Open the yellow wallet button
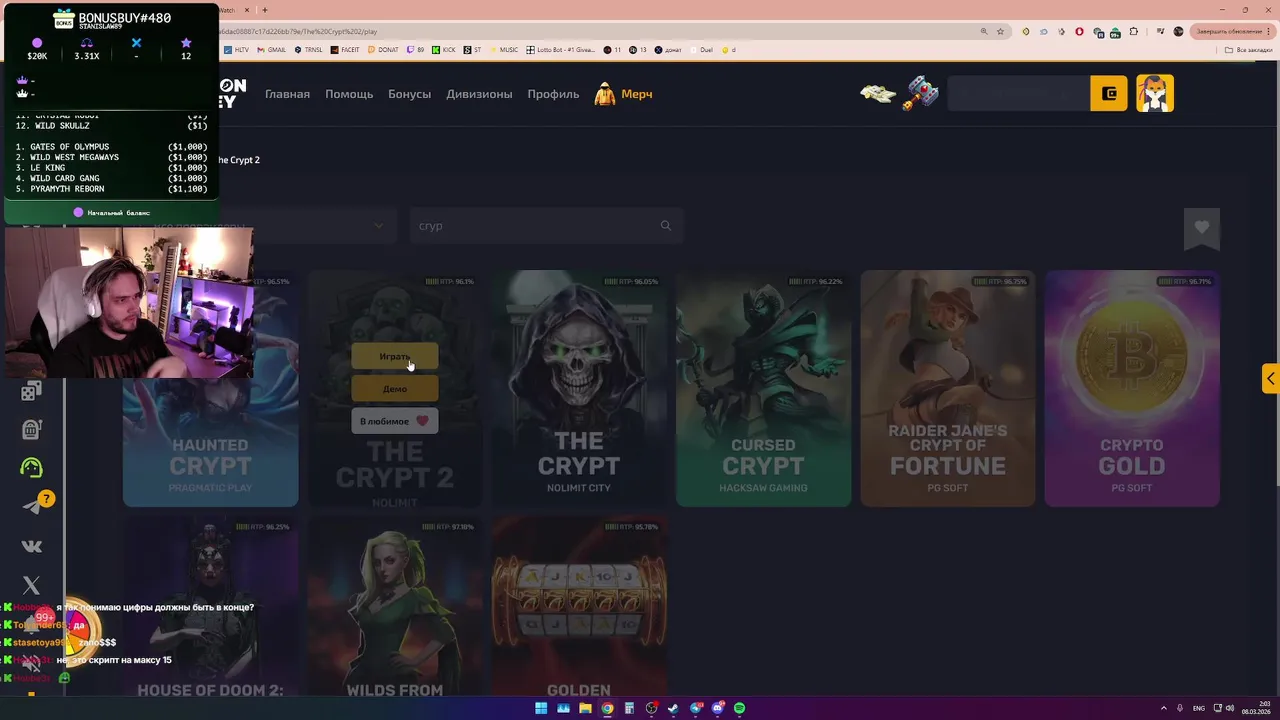Screen dimensions: 1280x720 [x=1108, y=93]
